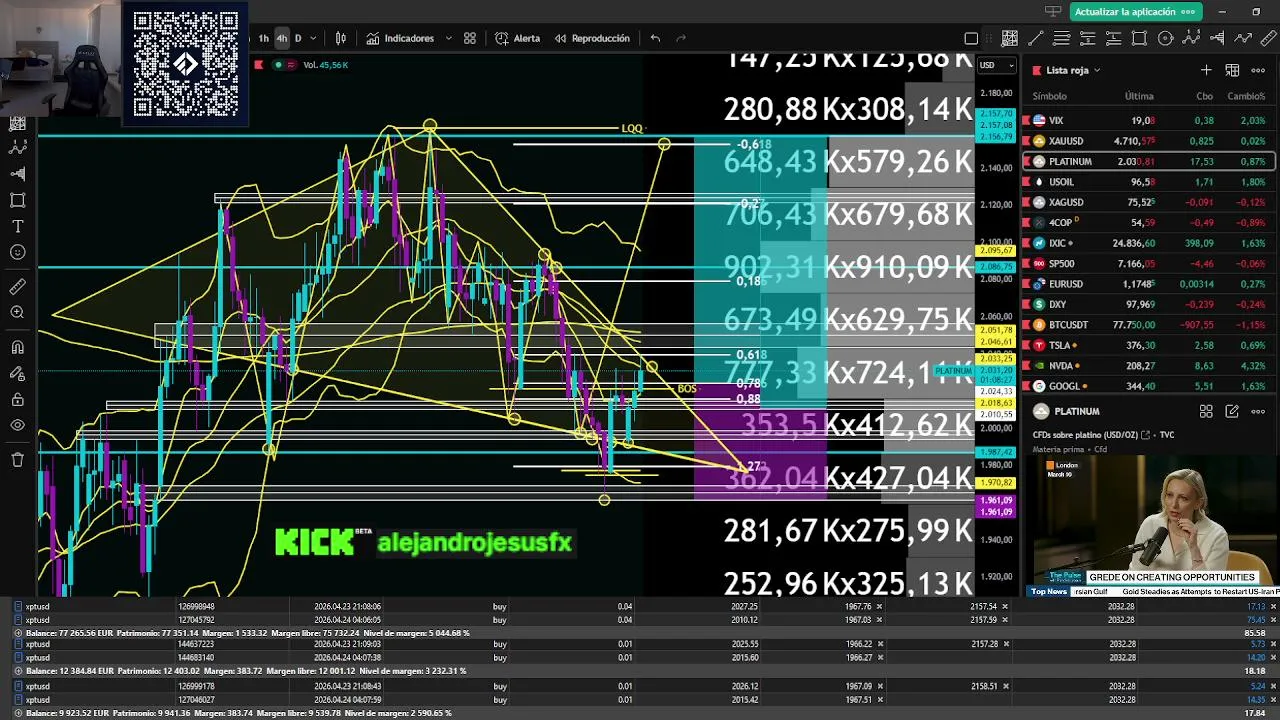
Task: Click PLATINUM price label on price axis
Action: [953, 371]
